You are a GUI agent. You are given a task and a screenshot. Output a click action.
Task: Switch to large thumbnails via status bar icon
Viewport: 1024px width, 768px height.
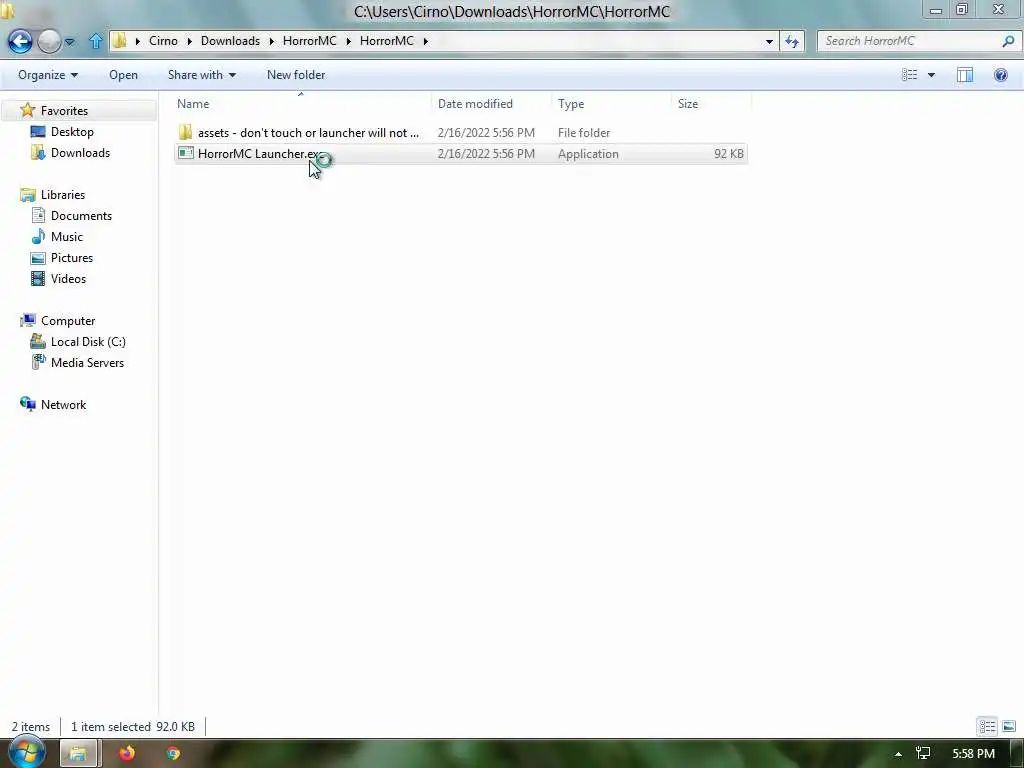click(1008, 726)
